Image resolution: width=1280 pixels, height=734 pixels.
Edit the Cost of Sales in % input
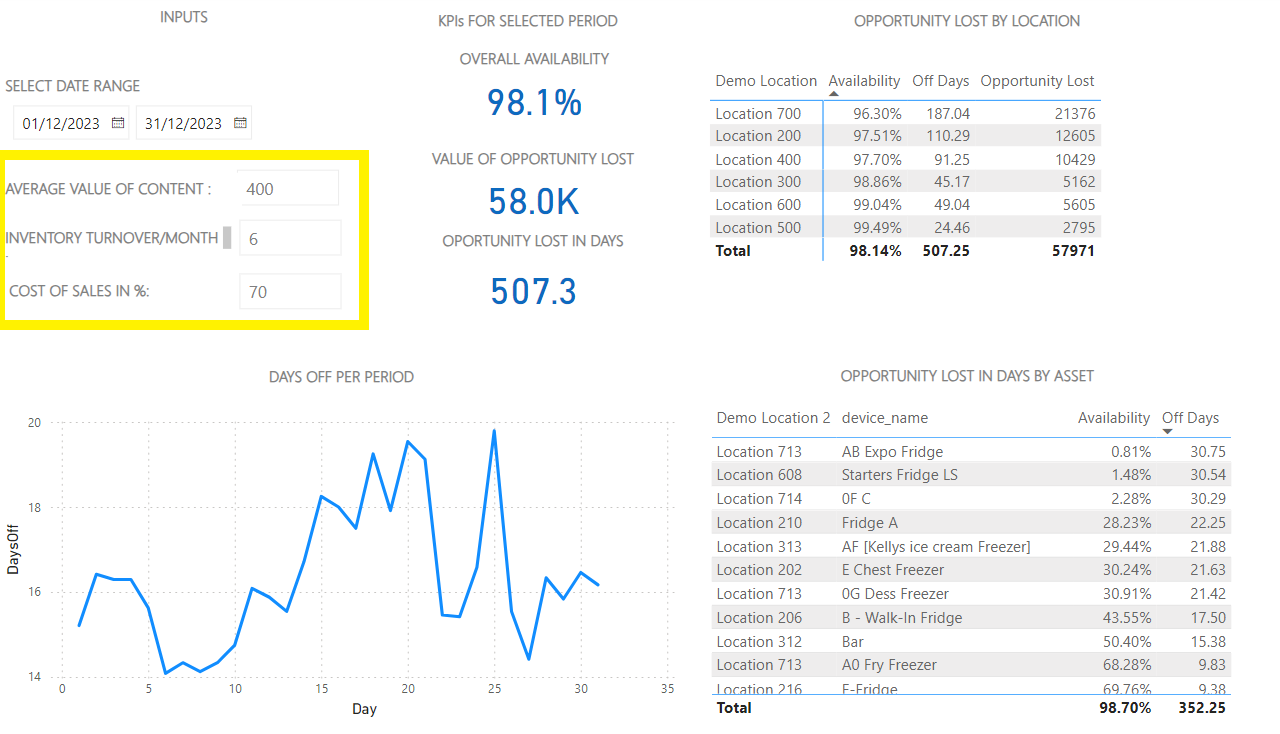pos(290,292)
